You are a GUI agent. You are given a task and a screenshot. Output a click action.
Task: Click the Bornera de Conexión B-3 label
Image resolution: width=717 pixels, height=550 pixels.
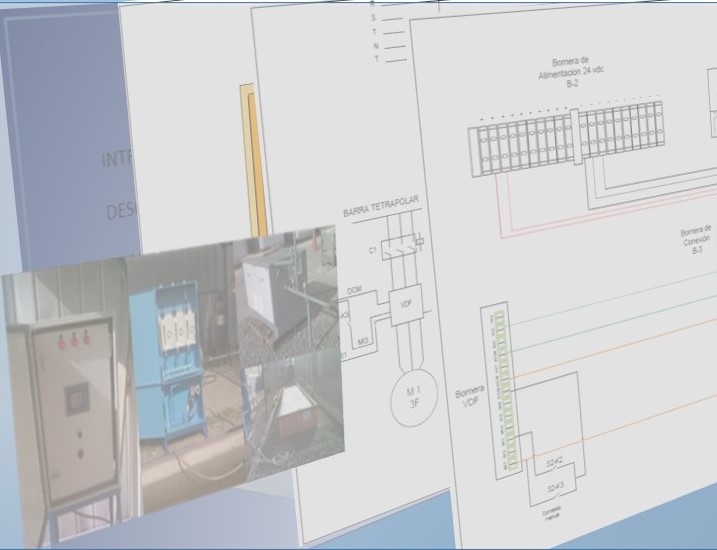(x=697, y=240)
